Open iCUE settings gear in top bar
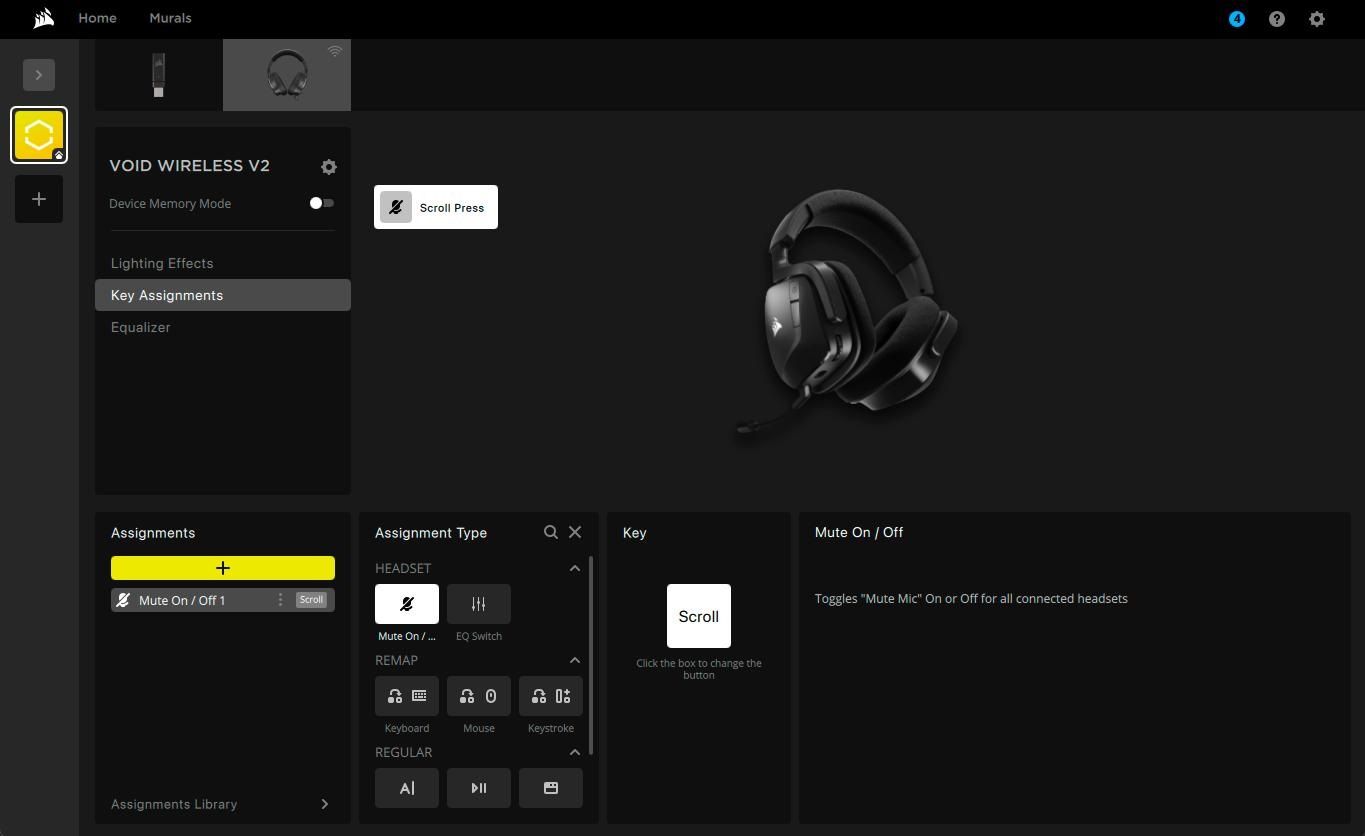 pos(1317,18)
